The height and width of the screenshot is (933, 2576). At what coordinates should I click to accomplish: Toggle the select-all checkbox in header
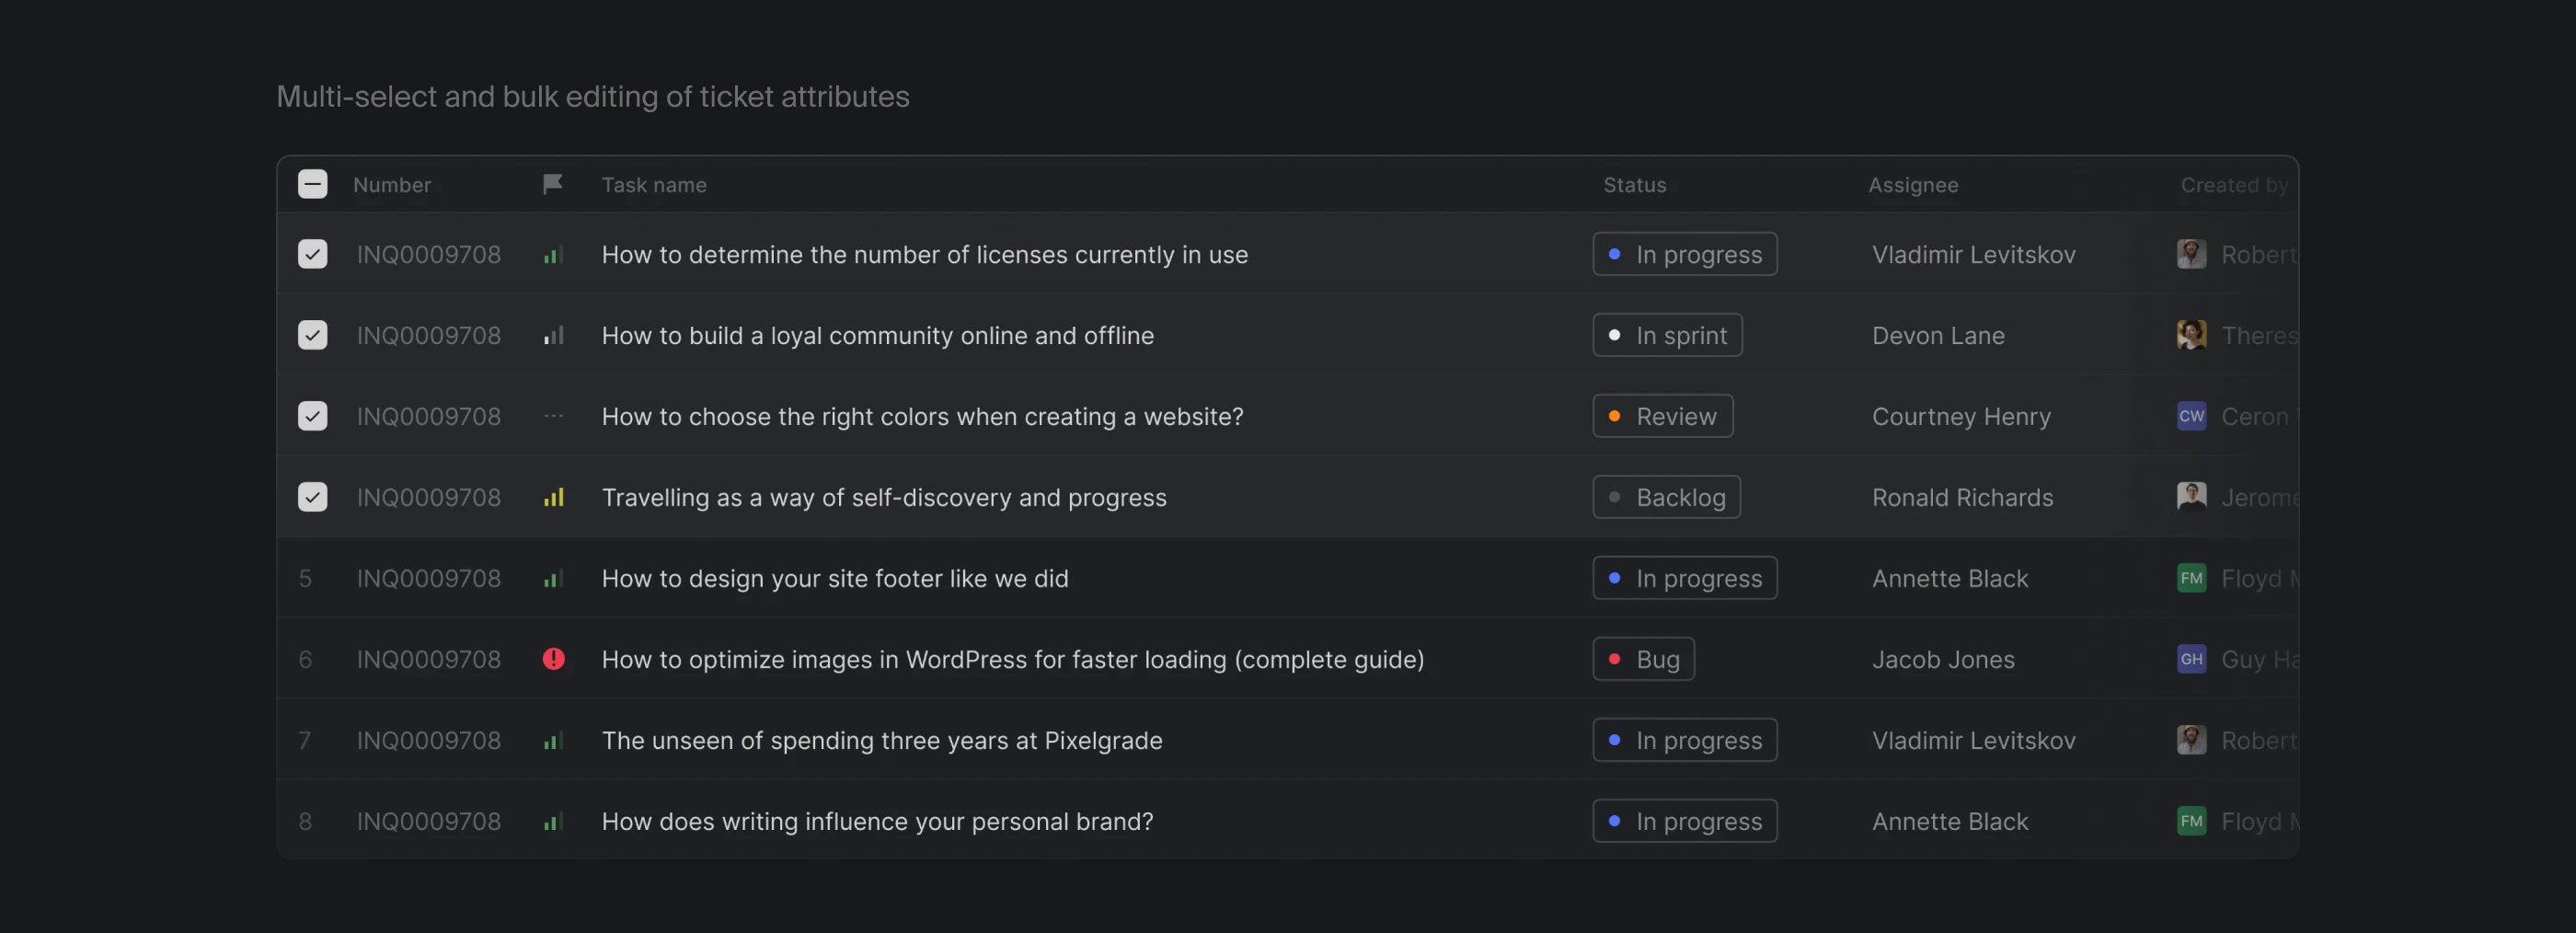(312, 184)
